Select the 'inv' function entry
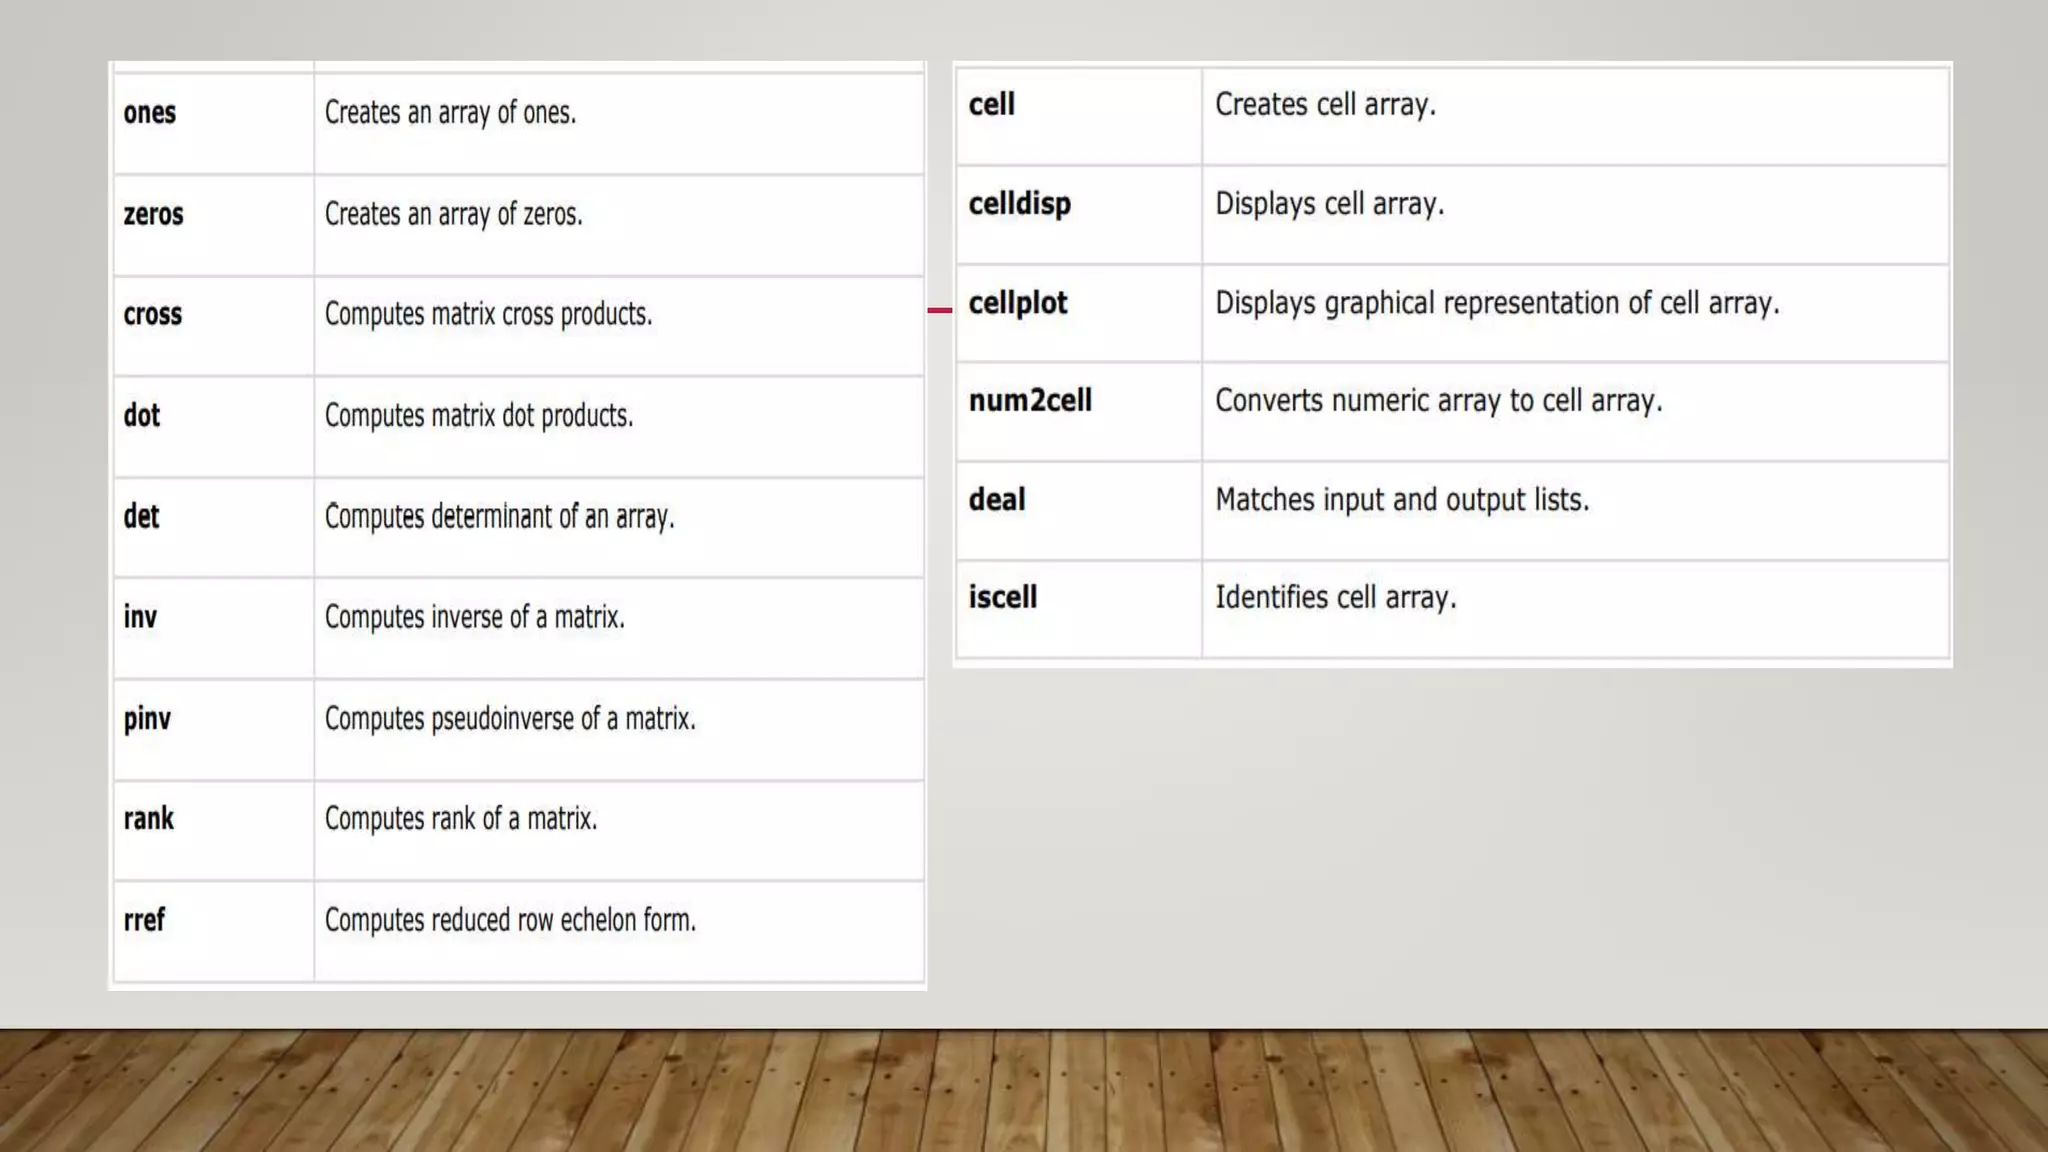This screenshot has width=2048, height=1152. pyautogui.click(x=140, y=616)
